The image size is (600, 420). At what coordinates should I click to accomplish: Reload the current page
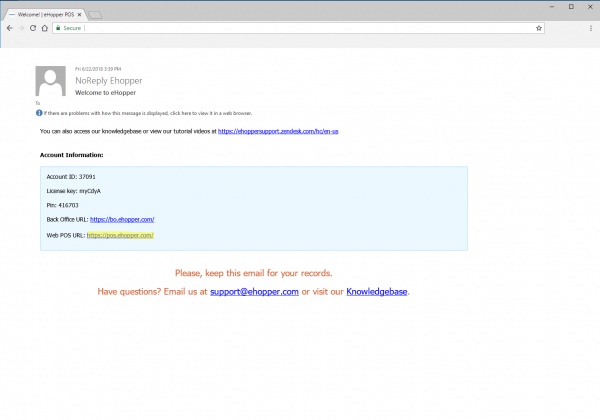33,28
